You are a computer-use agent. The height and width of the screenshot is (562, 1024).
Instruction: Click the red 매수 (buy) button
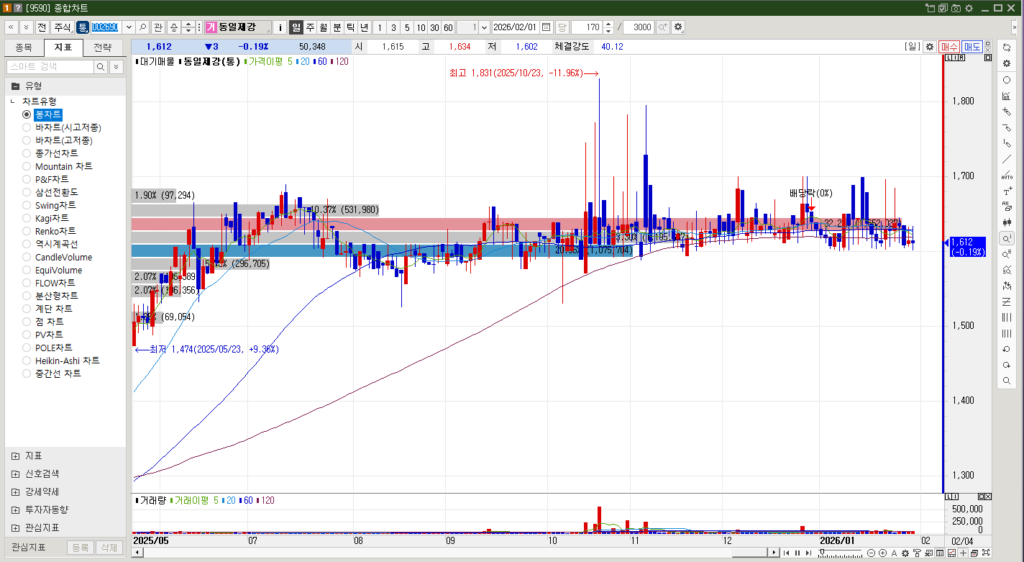coord(950,46)
